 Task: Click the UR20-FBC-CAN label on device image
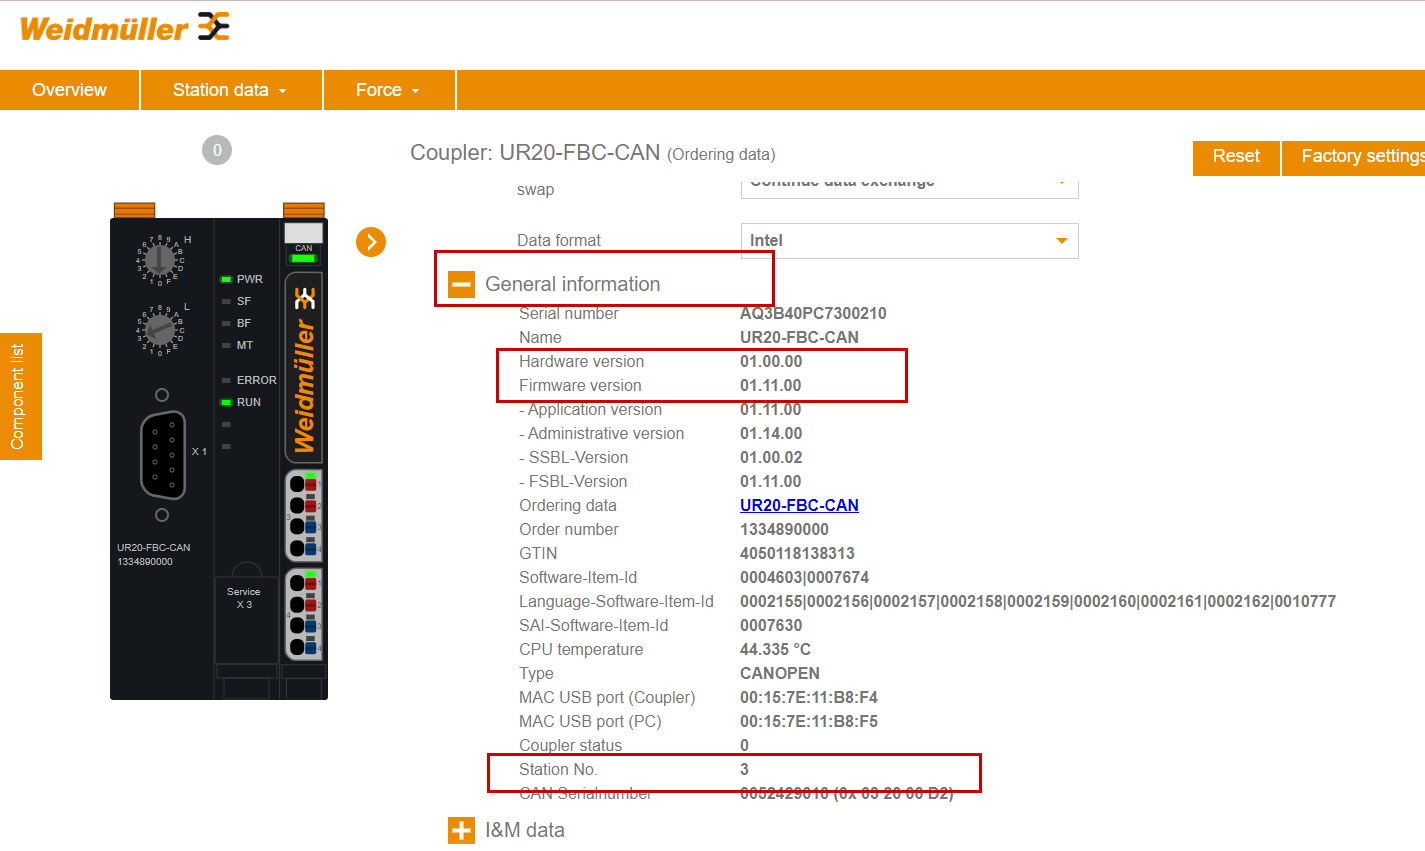click(153, 548)
